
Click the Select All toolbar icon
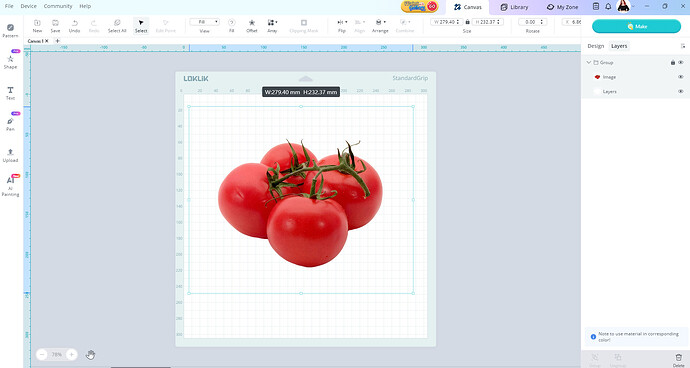pos(117,26)
